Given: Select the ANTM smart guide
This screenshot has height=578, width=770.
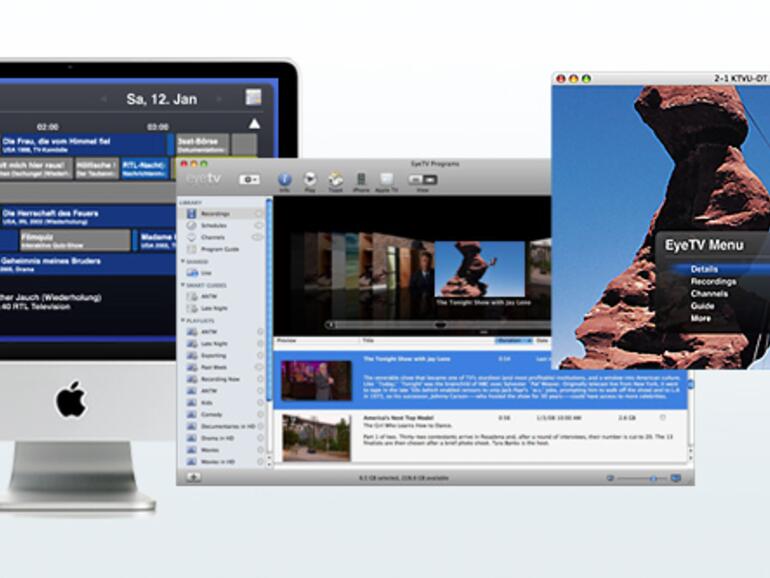Looking at the screenshot, I should 209,297.
